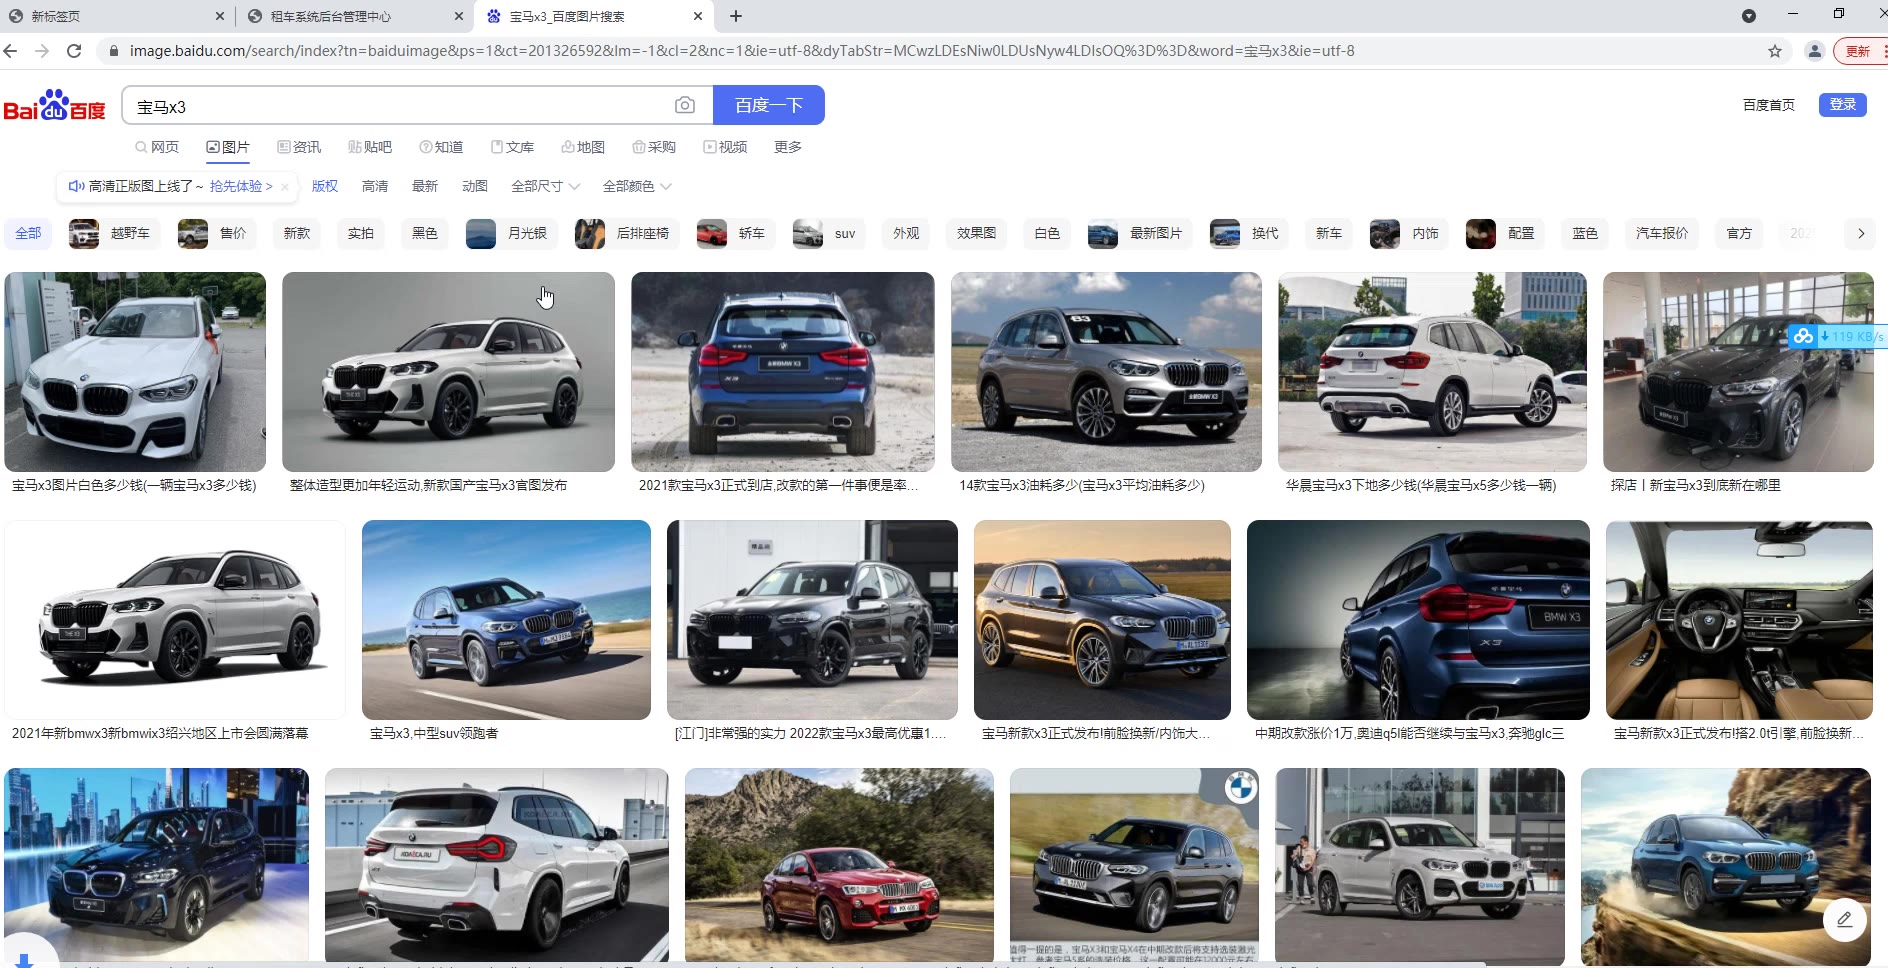Open the BMW interior dashboard thumbnail

click(x=1739, y=620)
